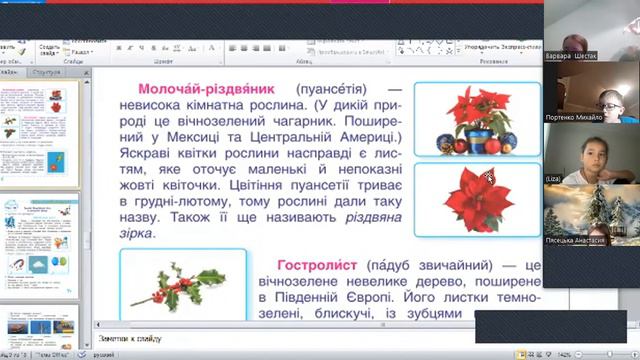This screenshot has height=360, width=640.
Task: Switch to Reading view in status bar
Action: click(540, 355)
